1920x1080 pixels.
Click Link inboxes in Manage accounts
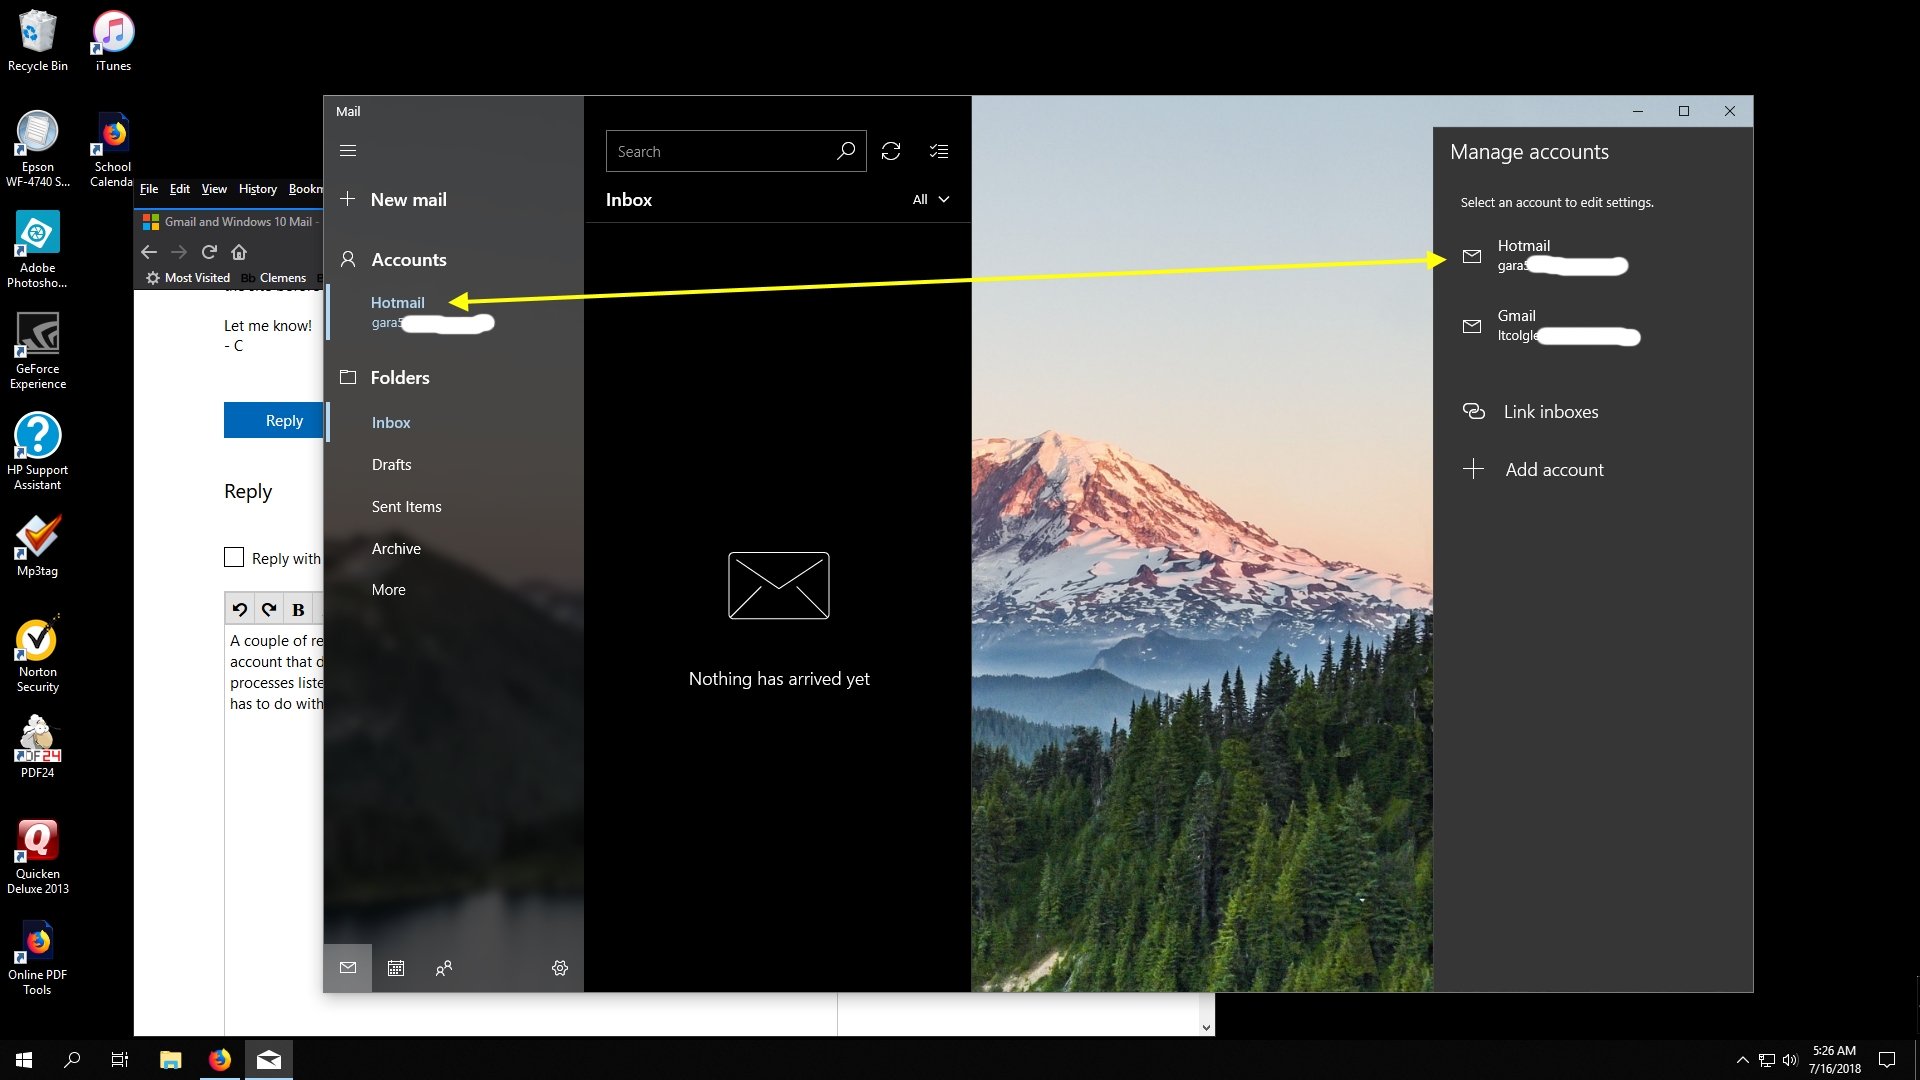click(x=1550, y=412)
